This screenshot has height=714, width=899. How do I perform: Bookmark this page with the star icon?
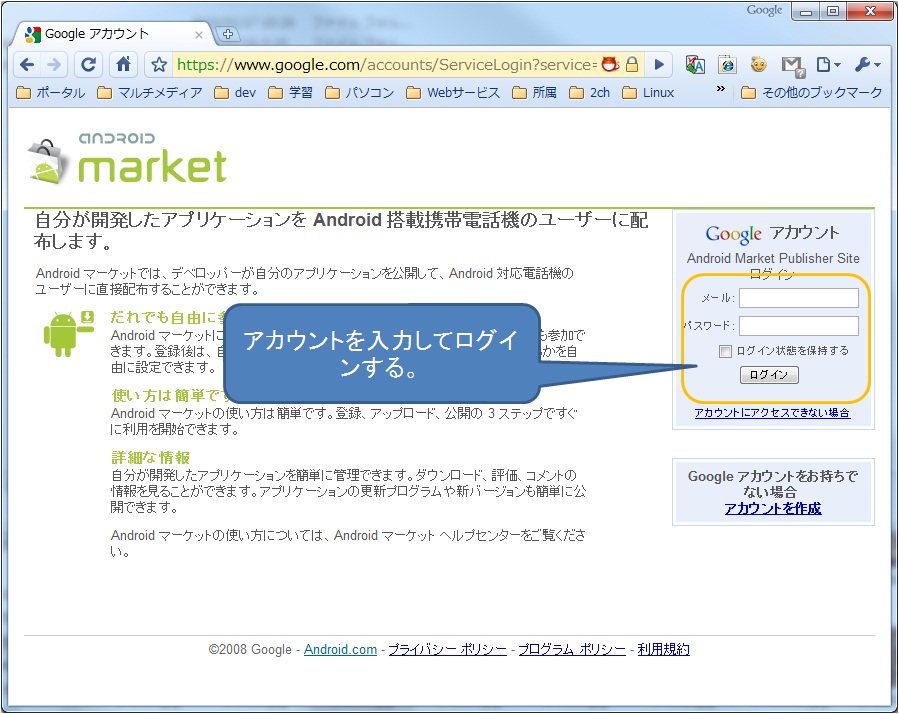(159, 65)
